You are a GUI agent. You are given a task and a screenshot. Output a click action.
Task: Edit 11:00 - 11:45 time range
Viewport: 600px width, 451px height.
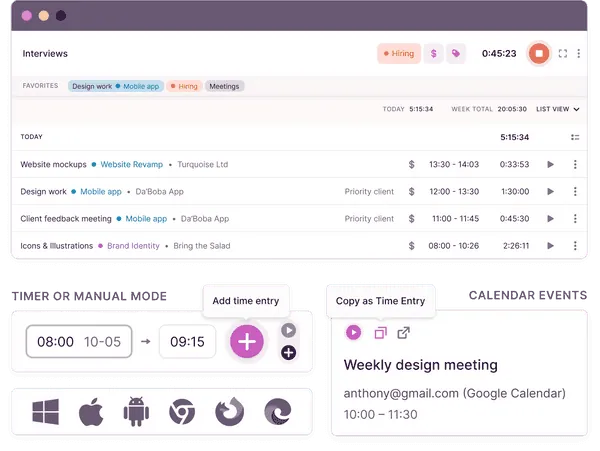pos(455,219)
